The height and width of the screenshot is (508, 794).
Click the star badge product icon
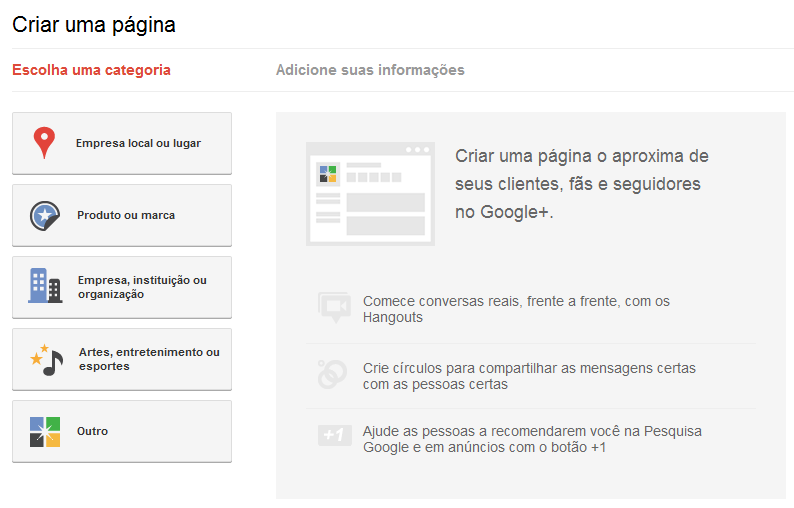click(x=45, y=215)
